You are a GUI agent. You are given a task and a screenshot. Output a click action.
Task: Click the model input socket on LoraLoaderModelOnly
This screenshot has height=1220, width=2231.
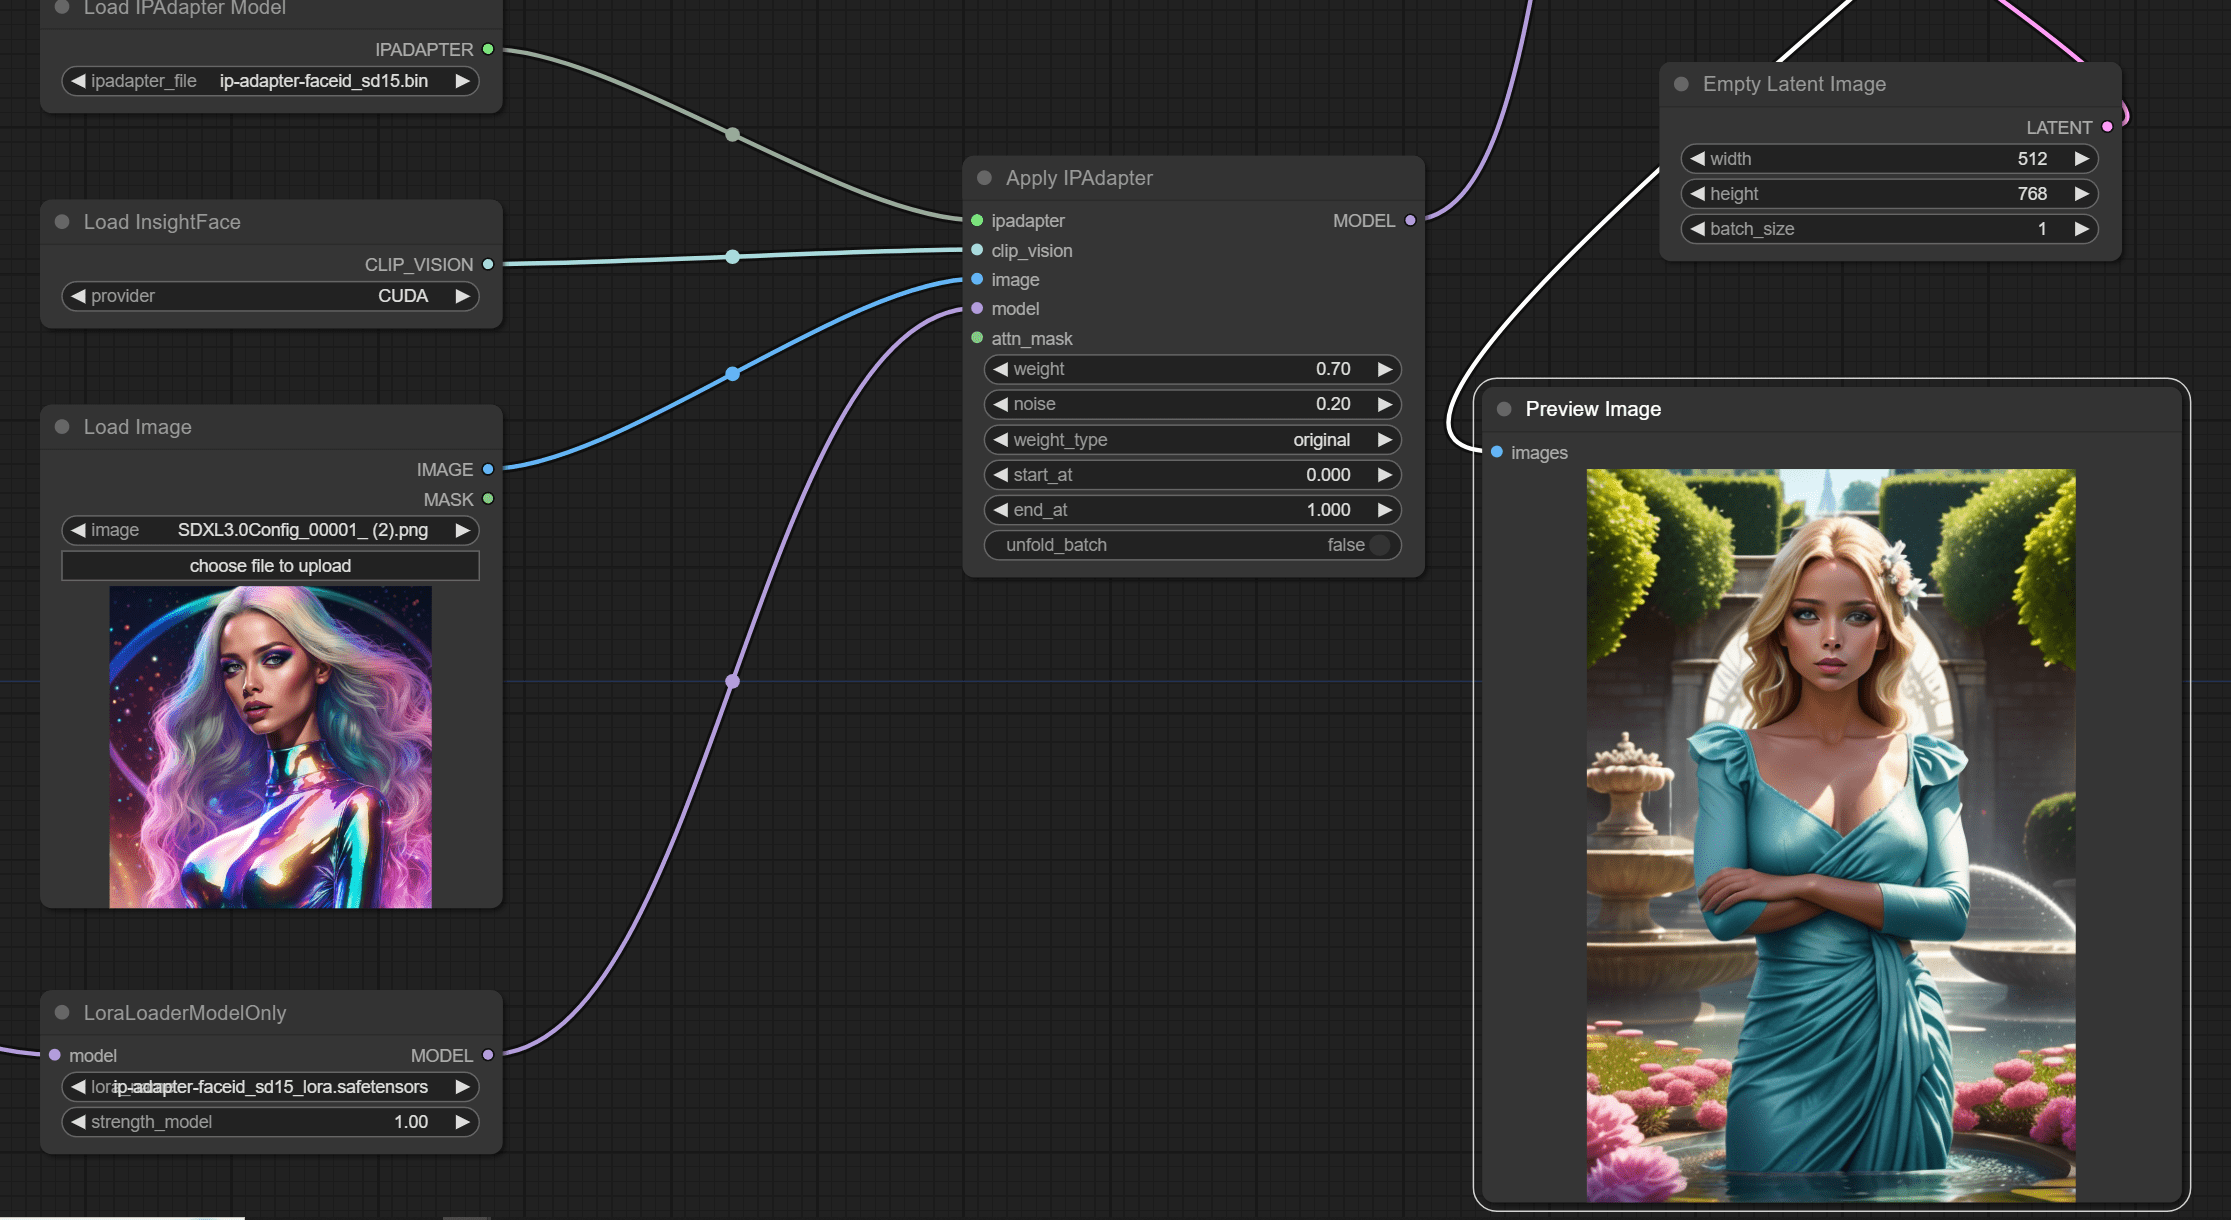pos(55,1055)
